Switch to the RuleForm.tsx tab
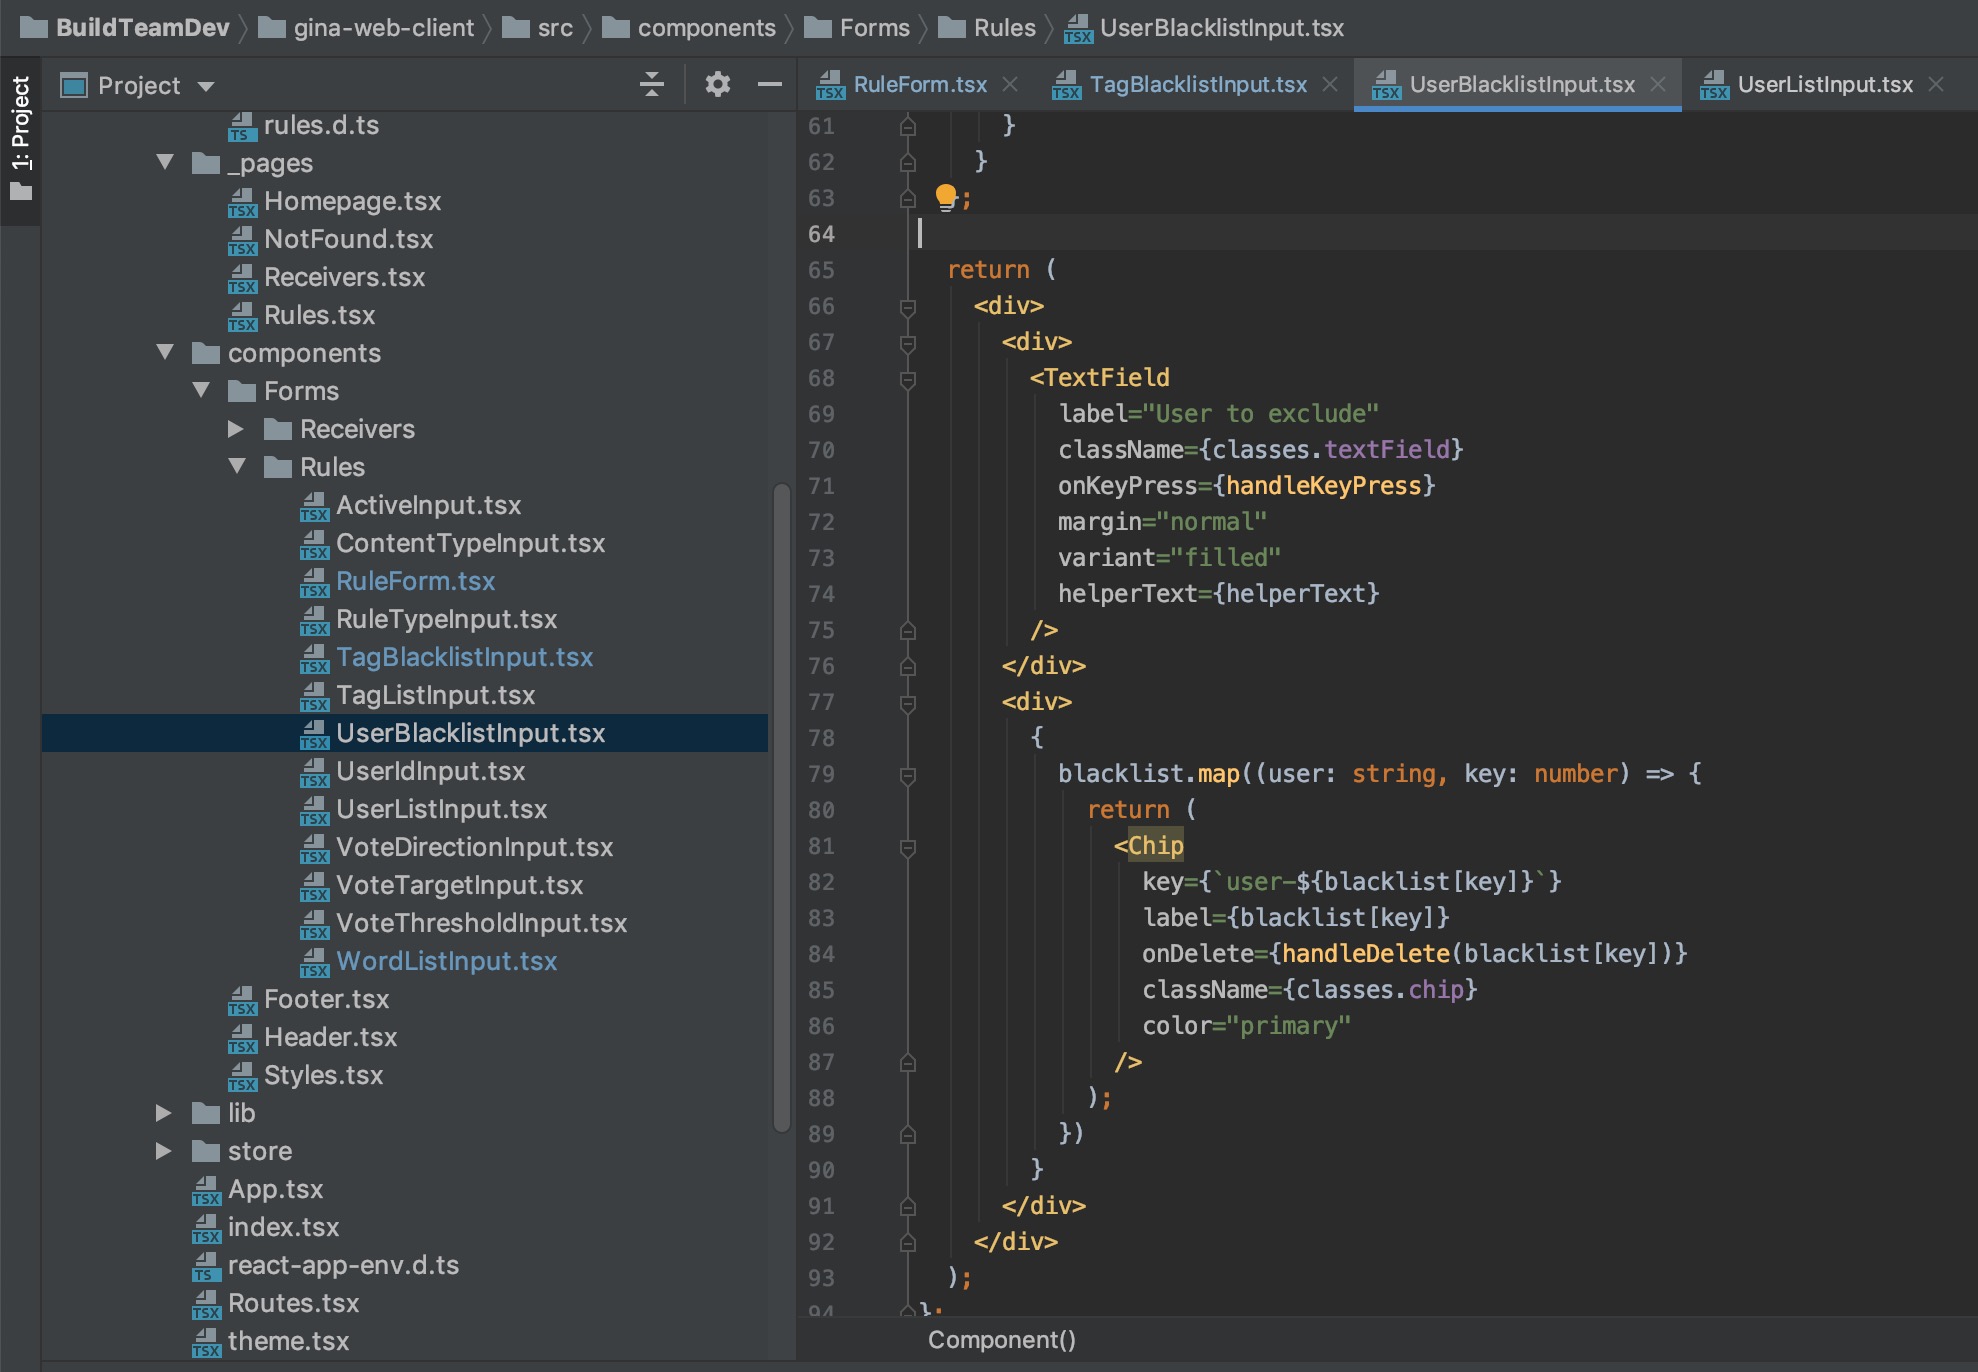The image size is (1978, 1372). point(920,85)
